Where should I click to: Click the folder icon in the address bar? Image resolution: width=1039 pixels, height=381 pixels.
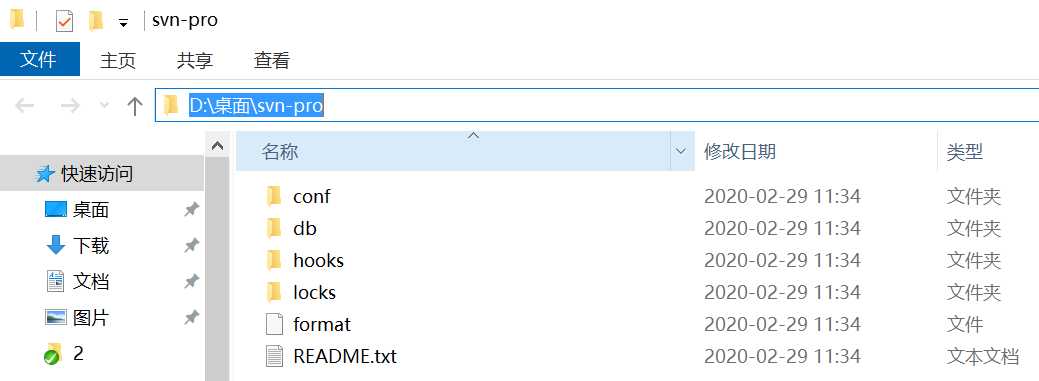pyautogui.click(x=171, y=105)
